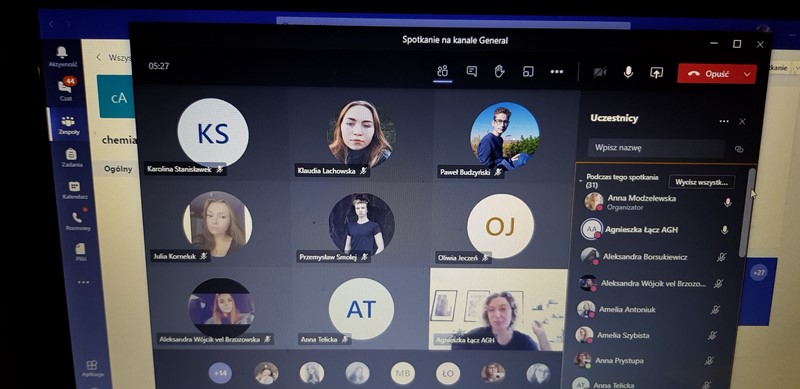This screenshot has width=800, height=389.
Task: Mute Agnieszka Łącz AGH microphone in list
Action: pyautogui.click(x=724, y=230)
